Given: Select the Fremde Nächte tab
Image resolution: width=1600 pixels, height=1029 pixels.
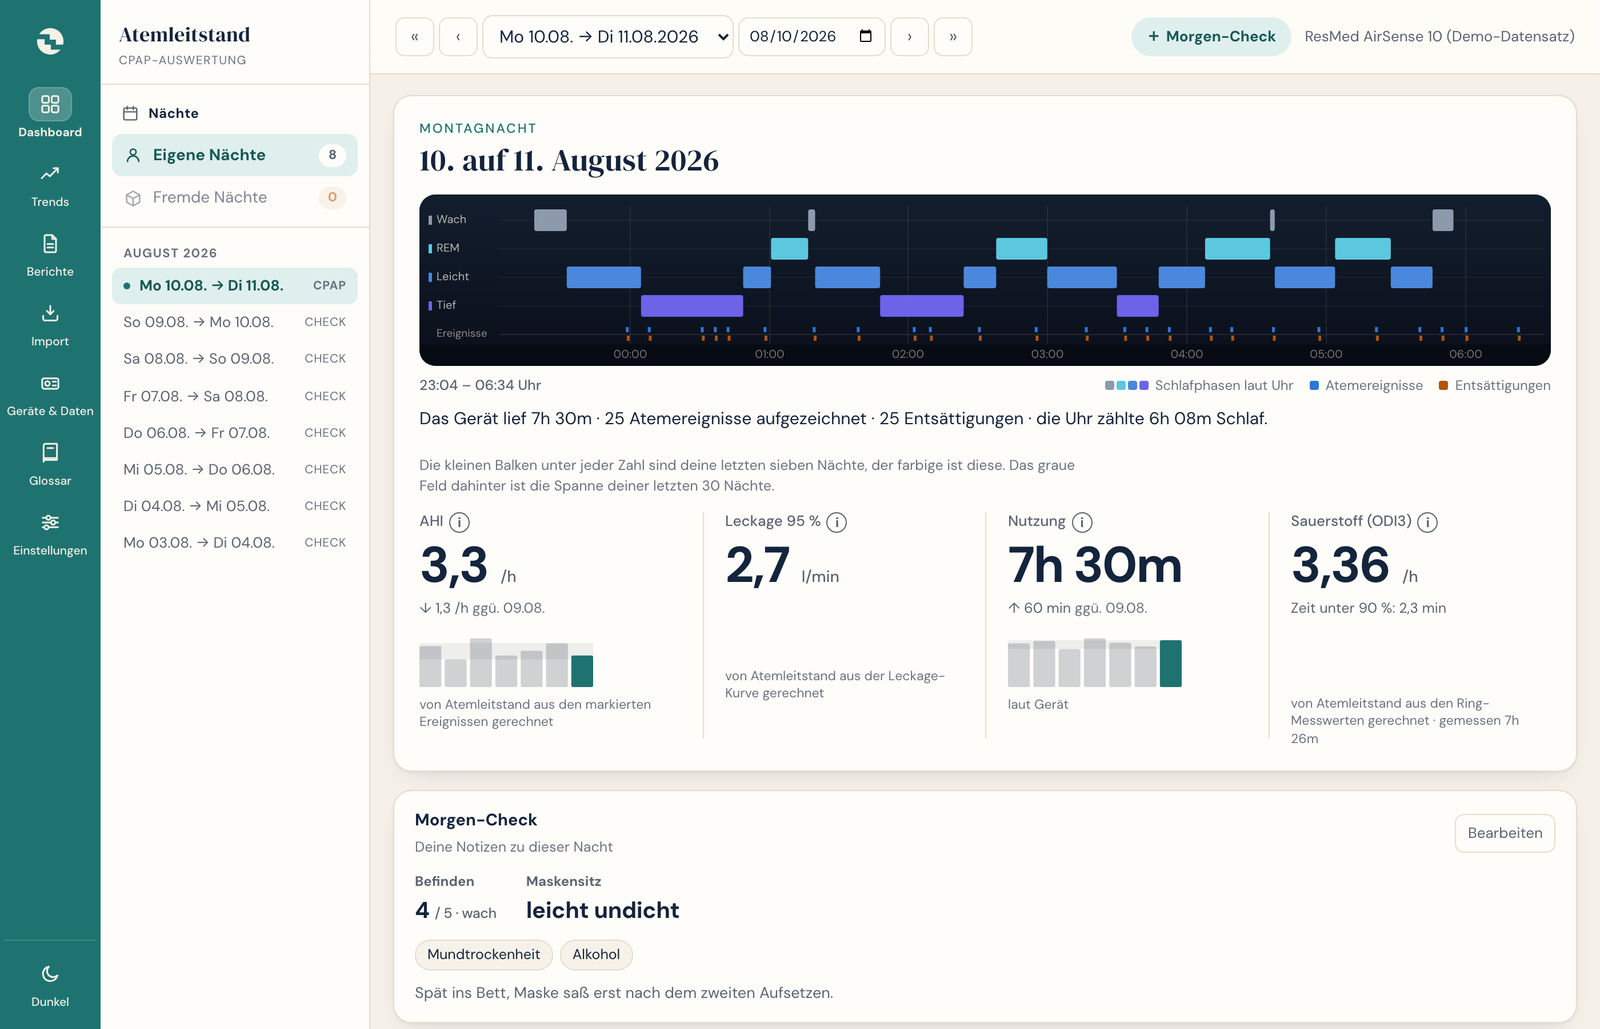Looking at the screenshot, I should (x=235, y=197).
